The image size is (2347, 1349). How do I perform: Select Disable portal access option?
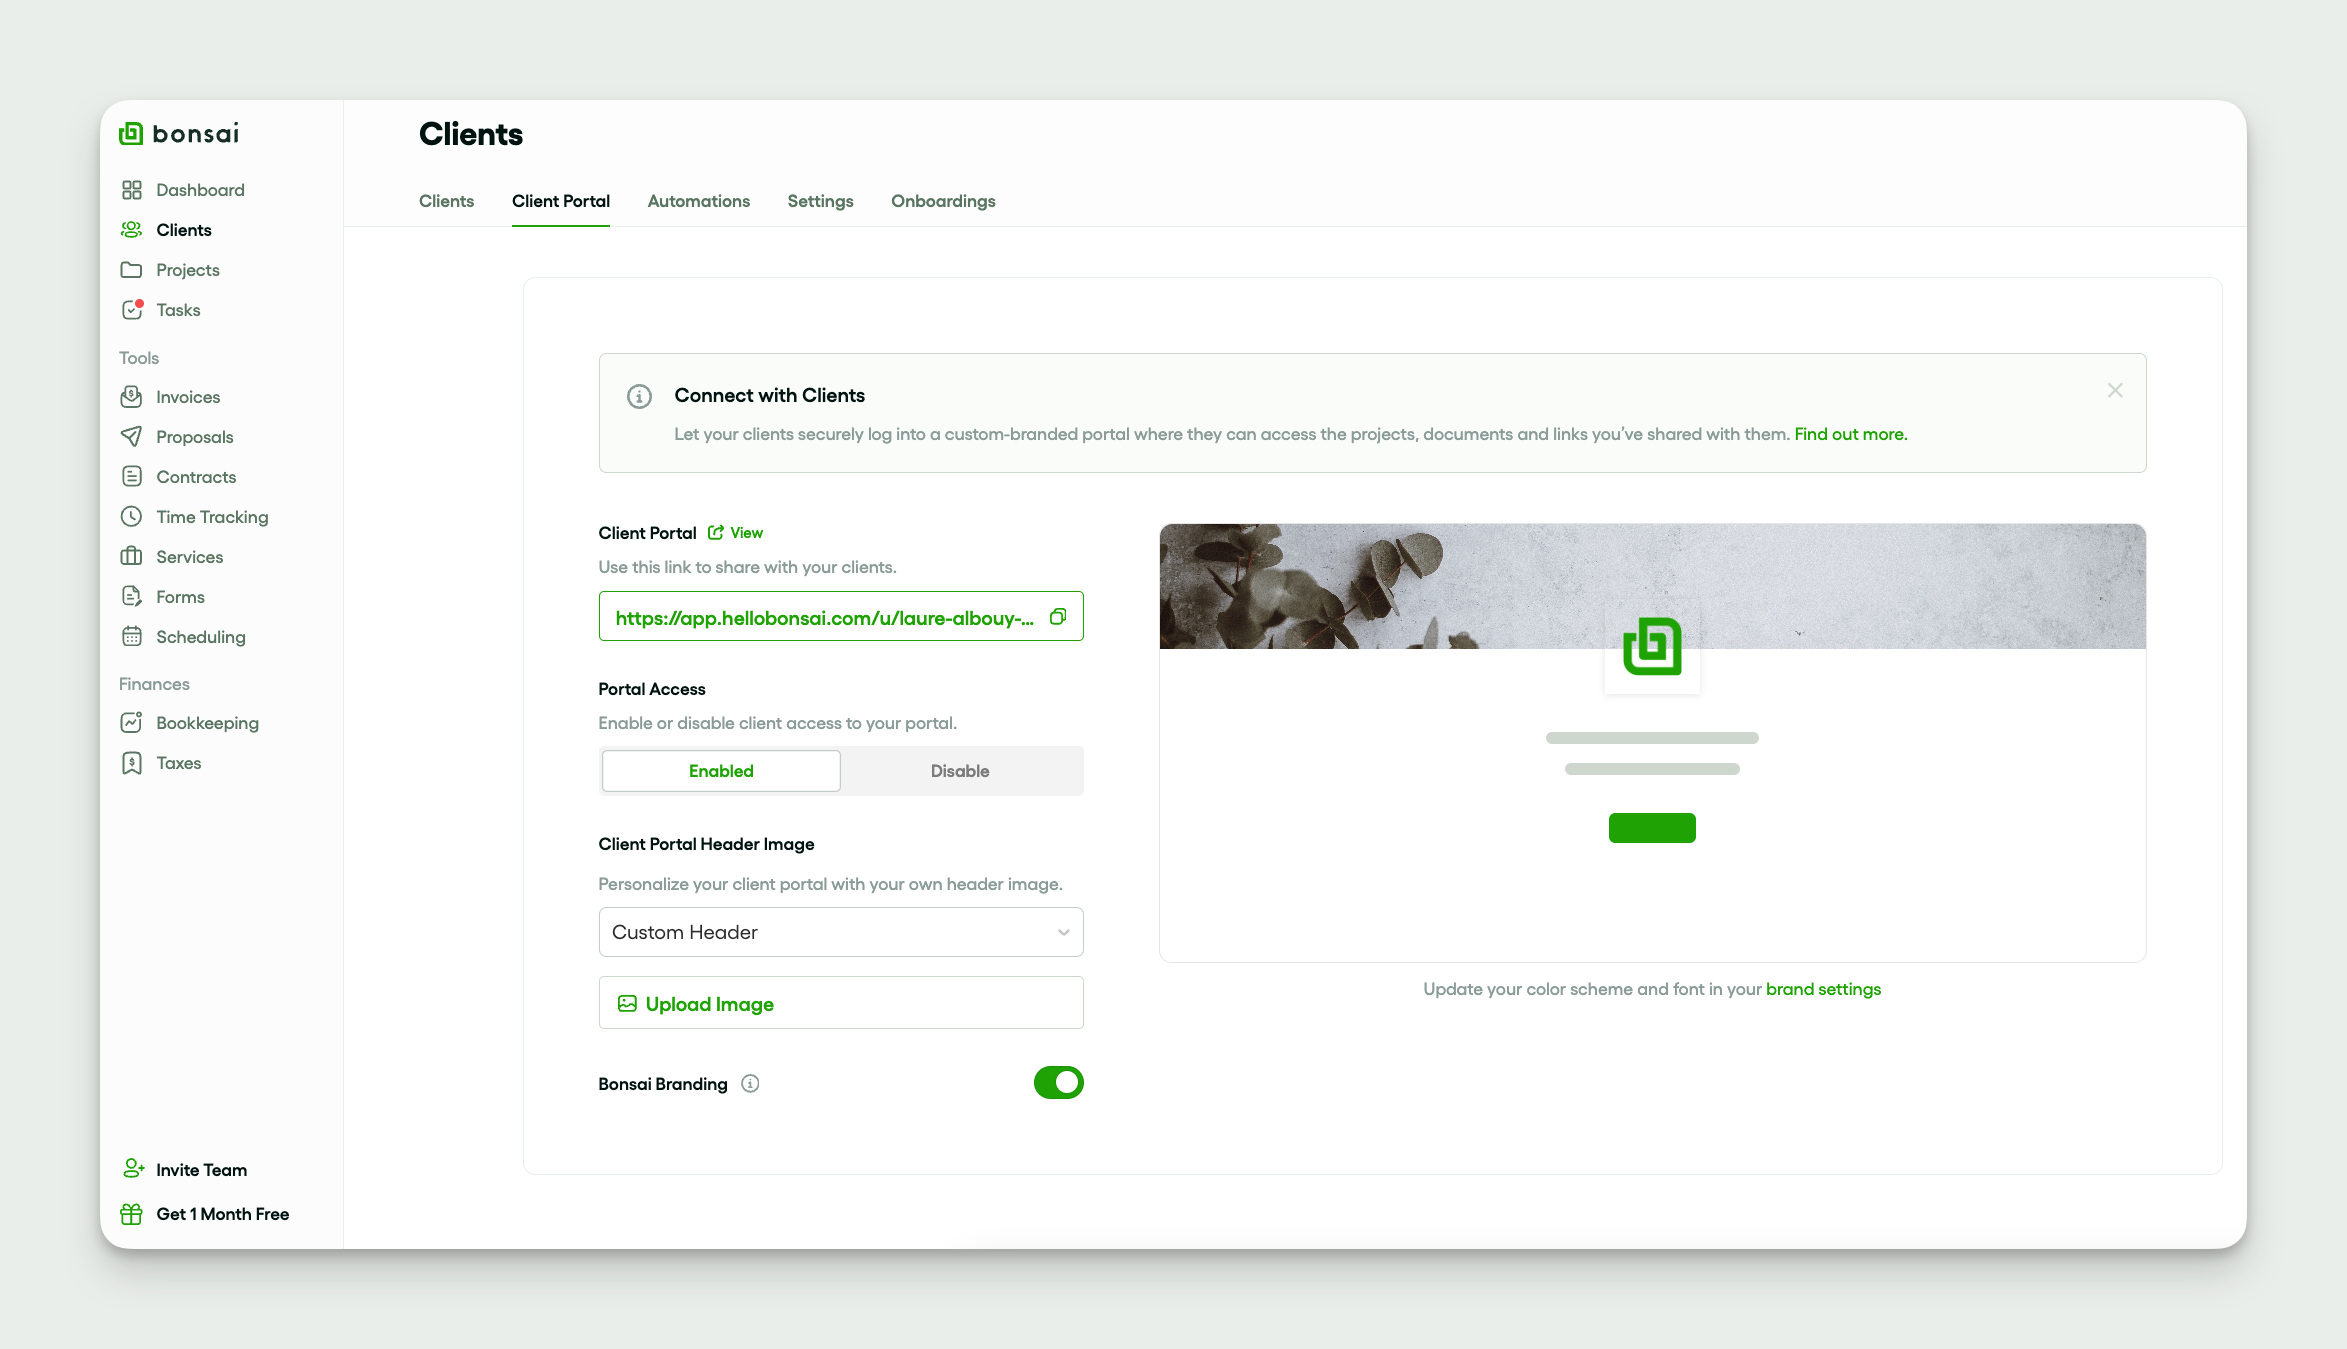tap(959, 771)
